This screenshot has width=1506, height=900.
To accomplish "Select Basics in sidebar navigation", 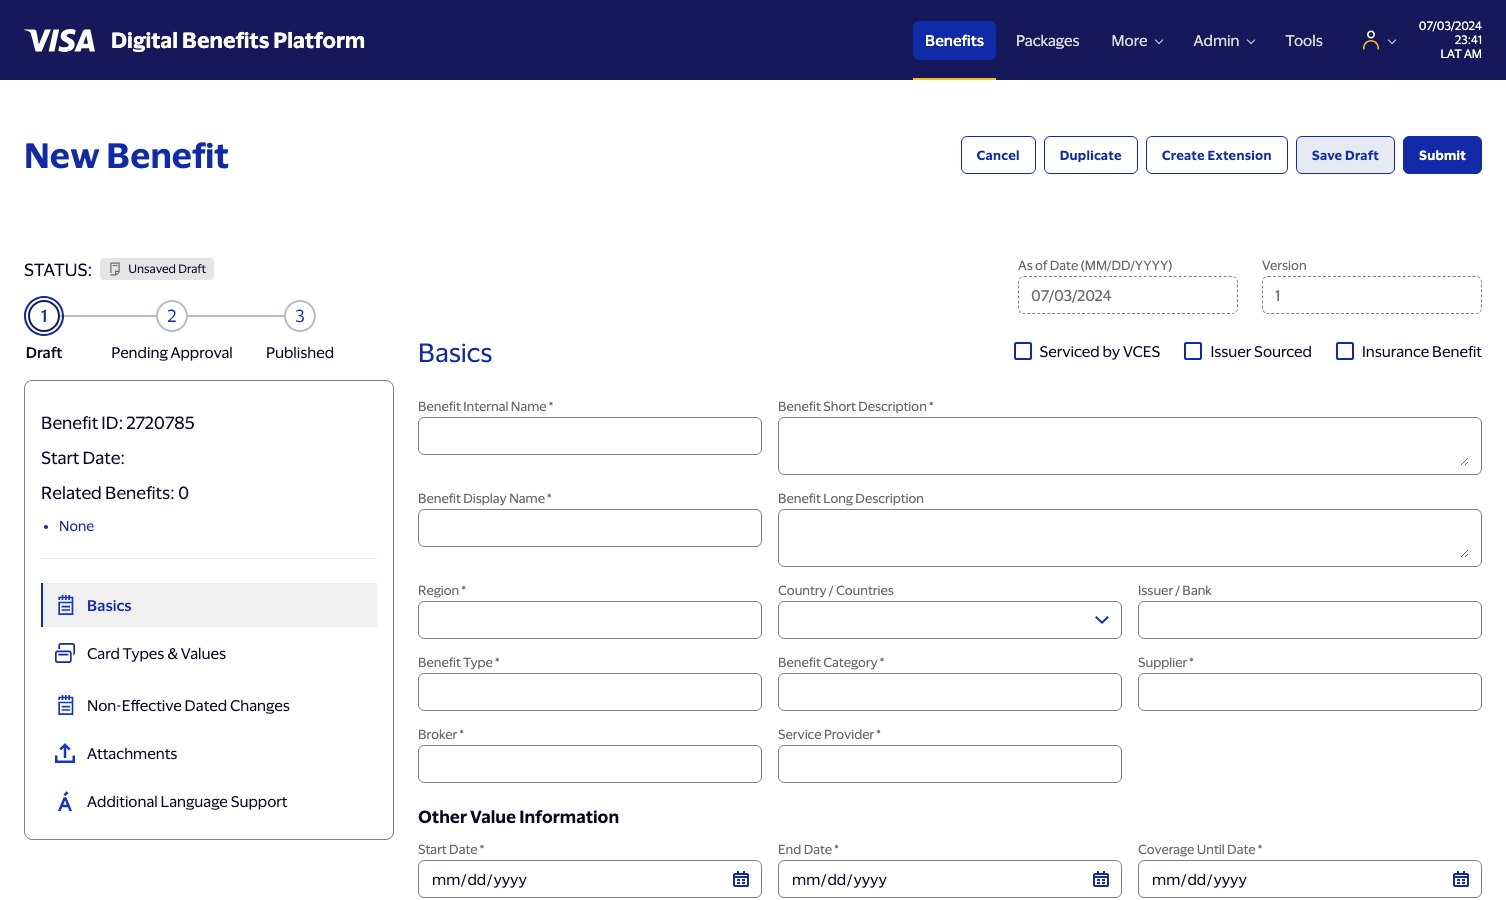I will [209, 605].
